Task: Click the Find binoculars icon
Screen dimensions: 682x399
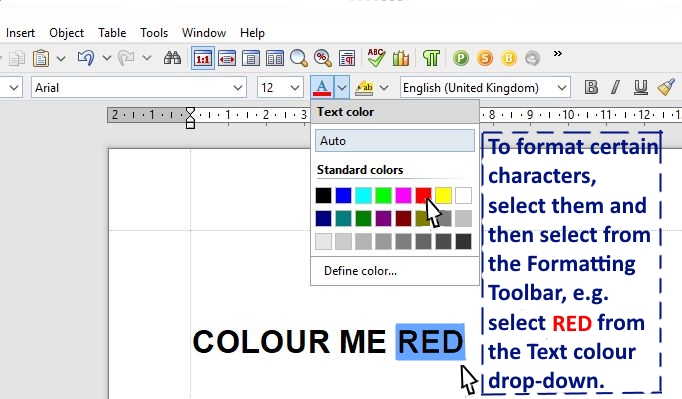Action: pyautogui.click(x=172, y=58)
